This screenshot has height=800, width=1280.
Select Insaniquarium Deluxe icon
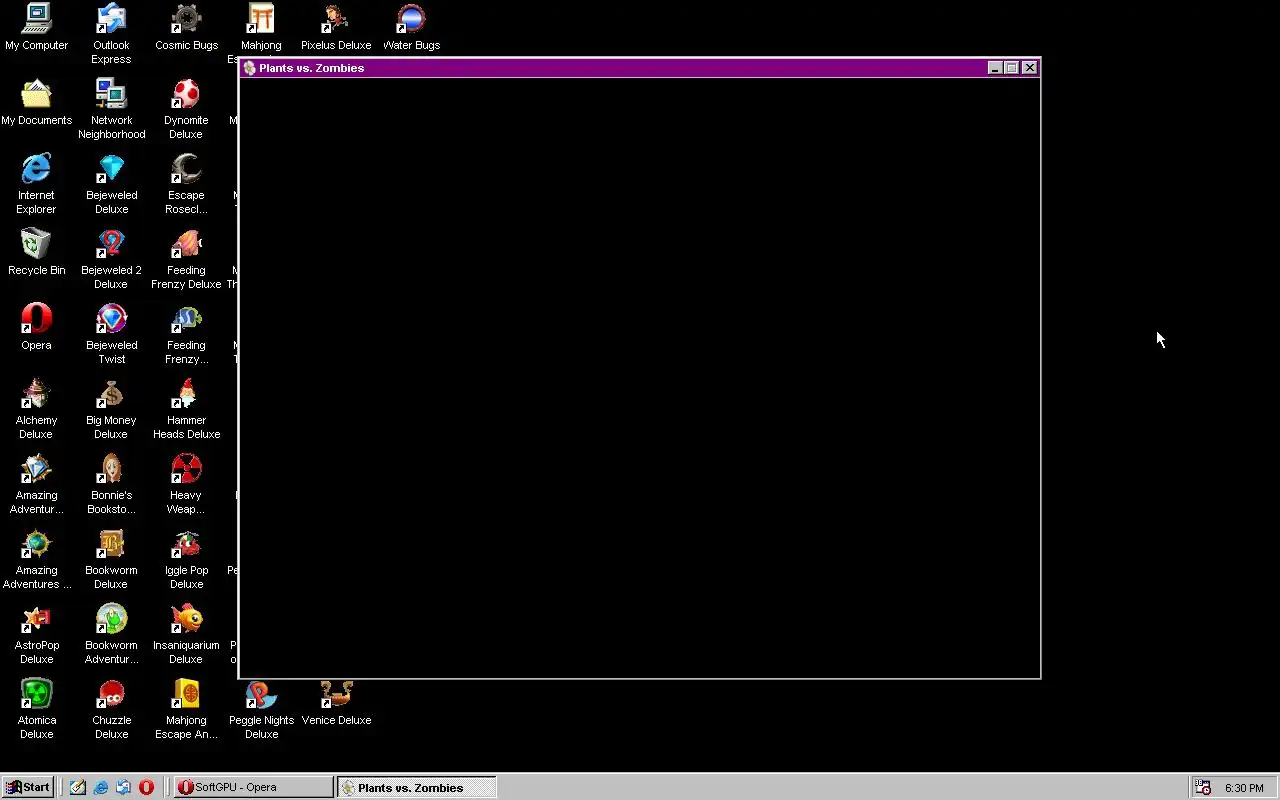tap(186, 634)
